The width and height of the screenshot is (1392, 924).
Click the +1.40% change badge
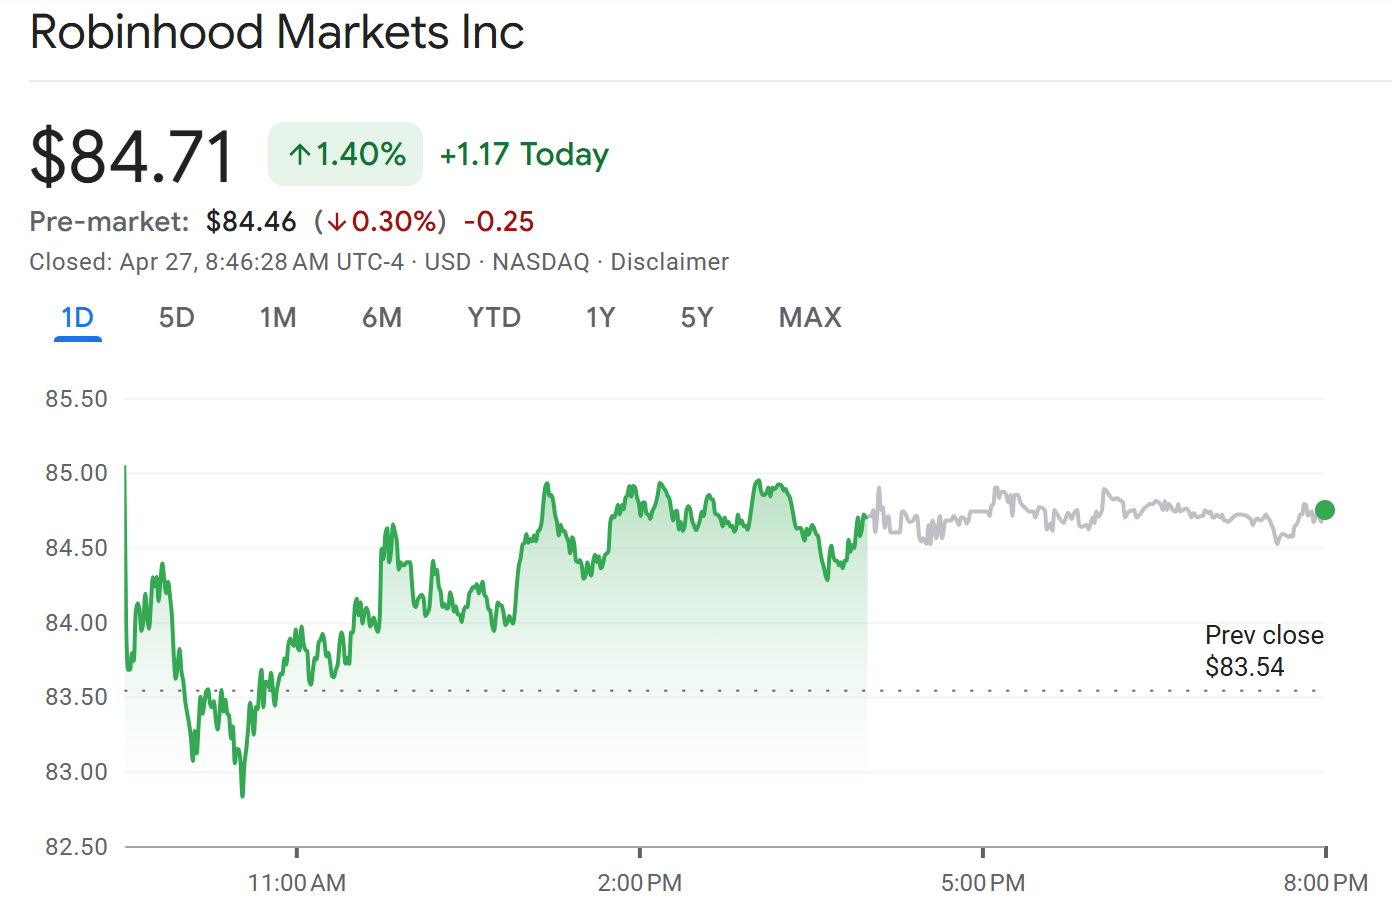tap(345, 153)
